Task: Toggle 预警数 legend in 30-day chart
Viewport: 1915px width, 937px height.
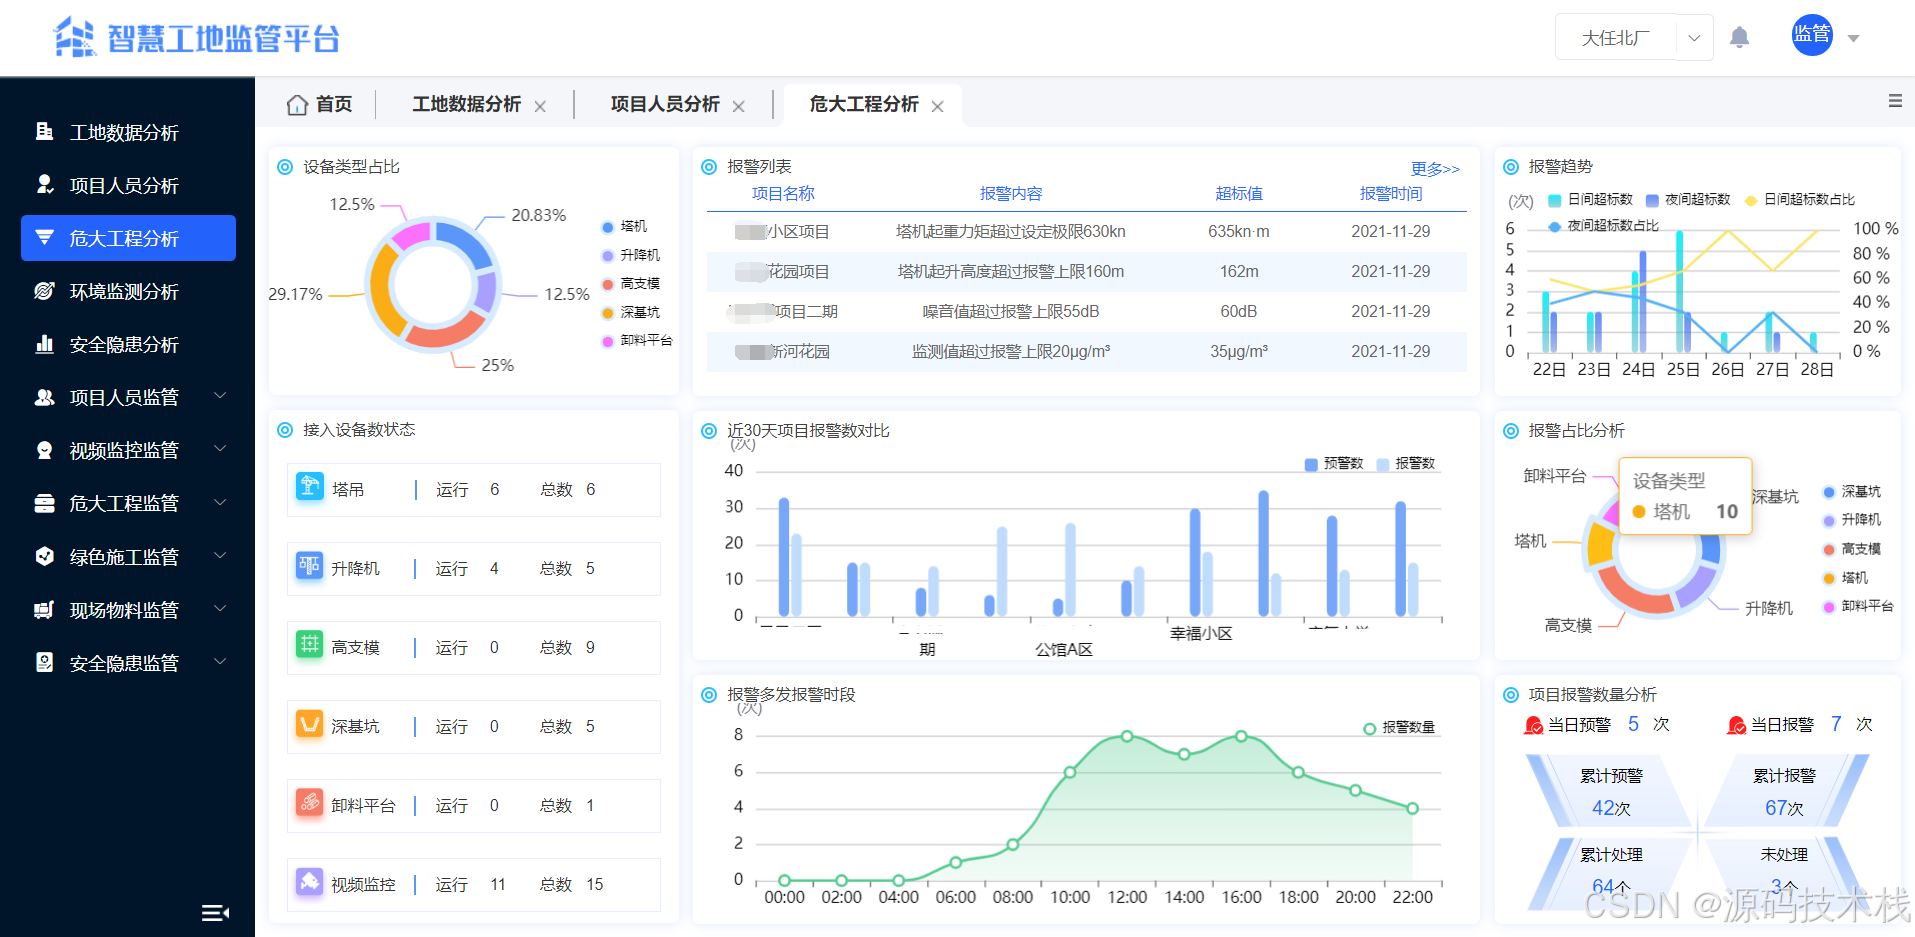Action: tap(1334, 463)
